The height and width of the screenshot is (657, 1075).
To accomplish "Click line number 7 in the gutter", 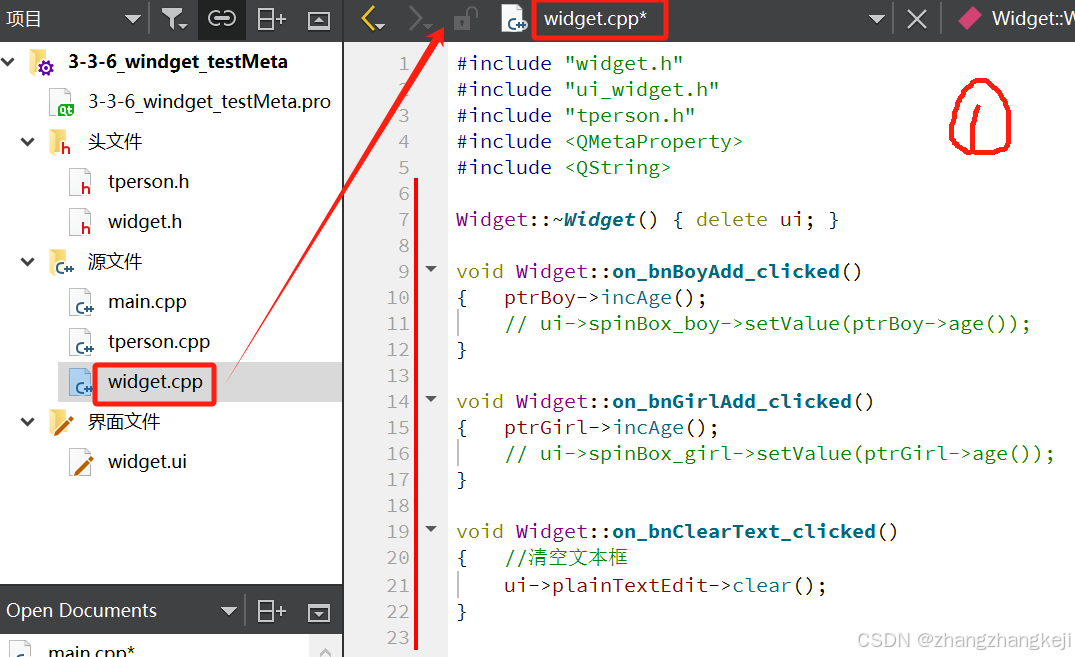I will tap(404, 220).
